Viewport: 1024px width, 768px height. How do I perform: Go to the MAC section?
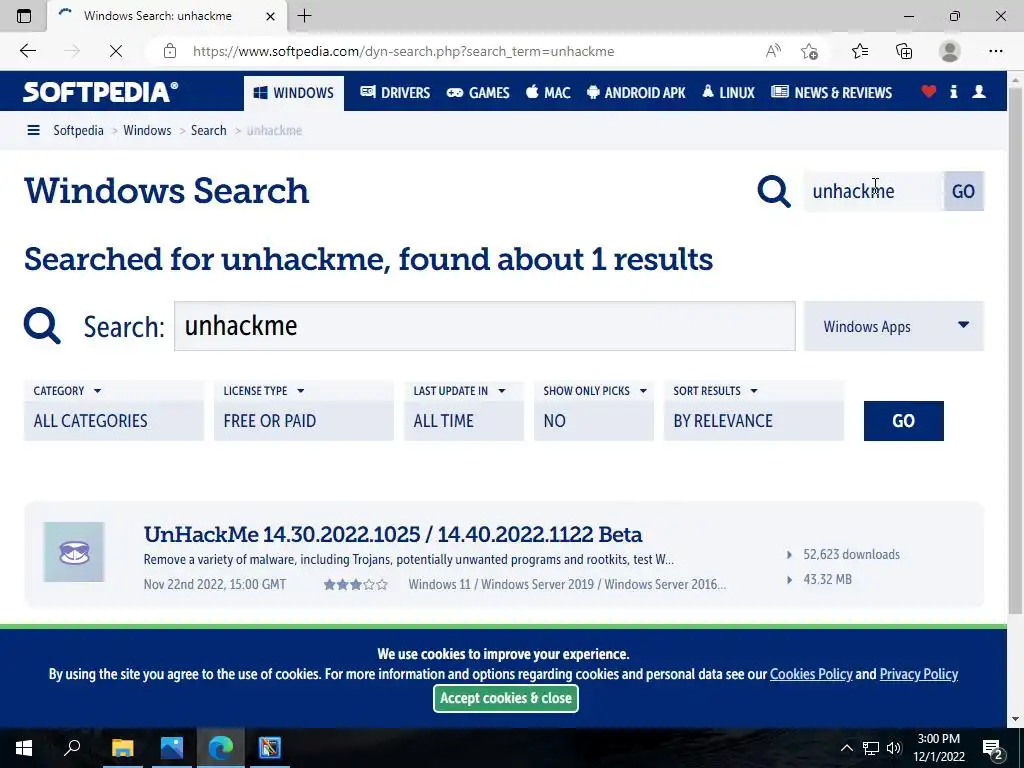coord(548,93)
